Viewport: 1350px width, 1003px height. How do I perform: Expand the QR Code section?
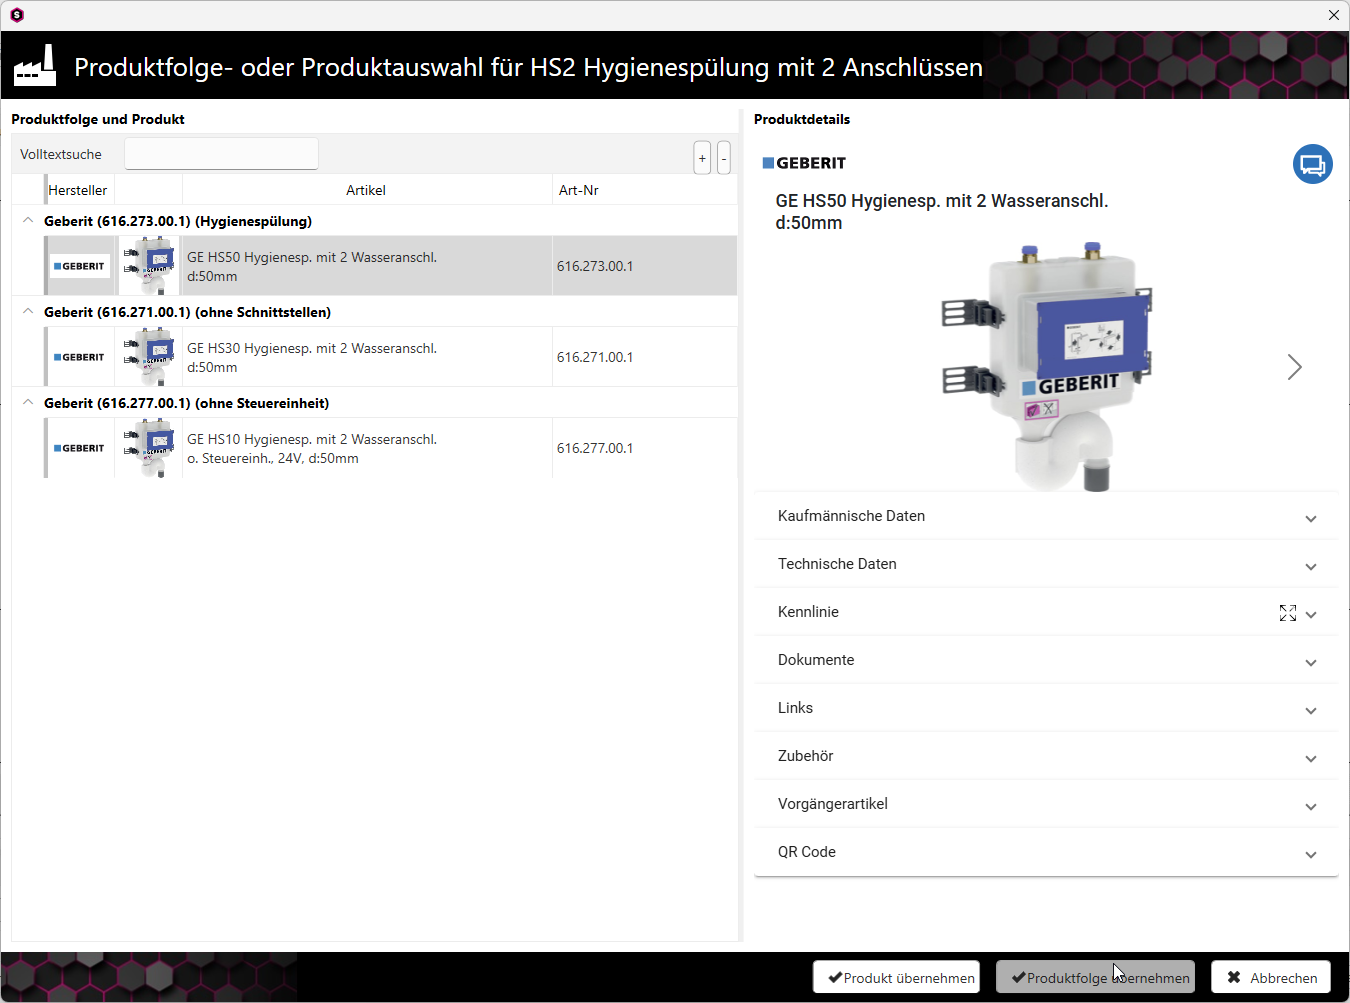pyautogui.click(x=1046, y=852)
